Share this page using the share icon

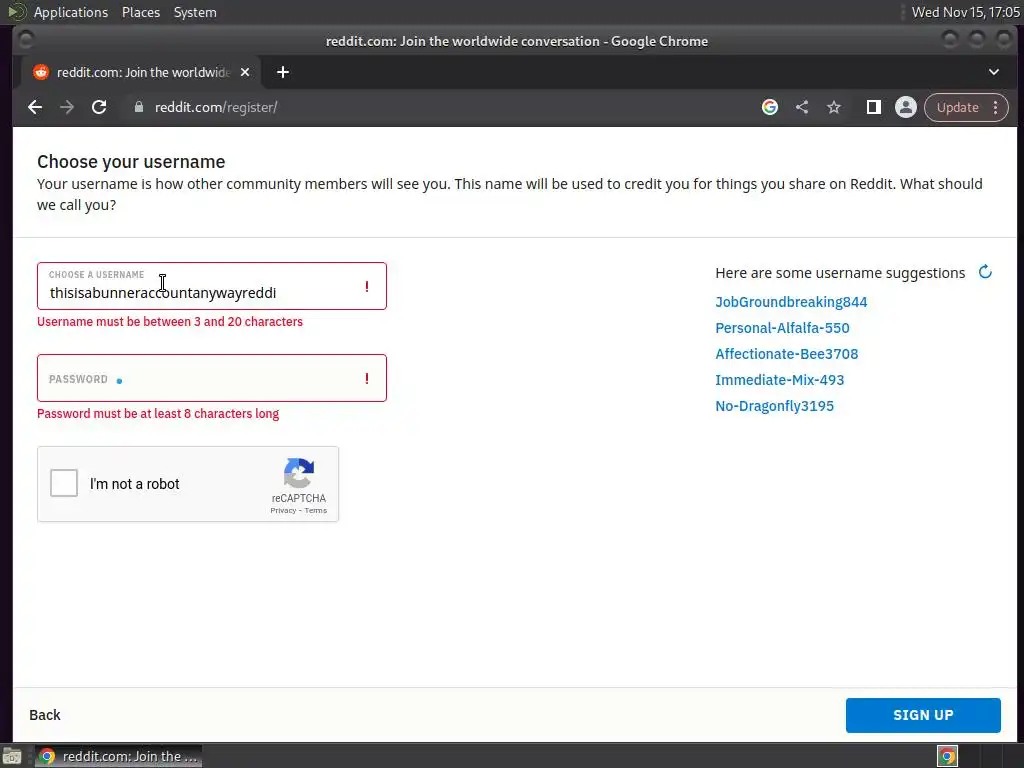tap(802, 107)
